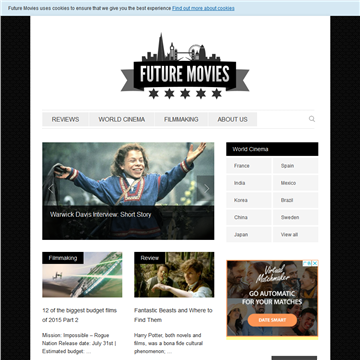Screen dimensions: 360x360
Task: Open the World Cinema menu
Action: coord(122,119)
